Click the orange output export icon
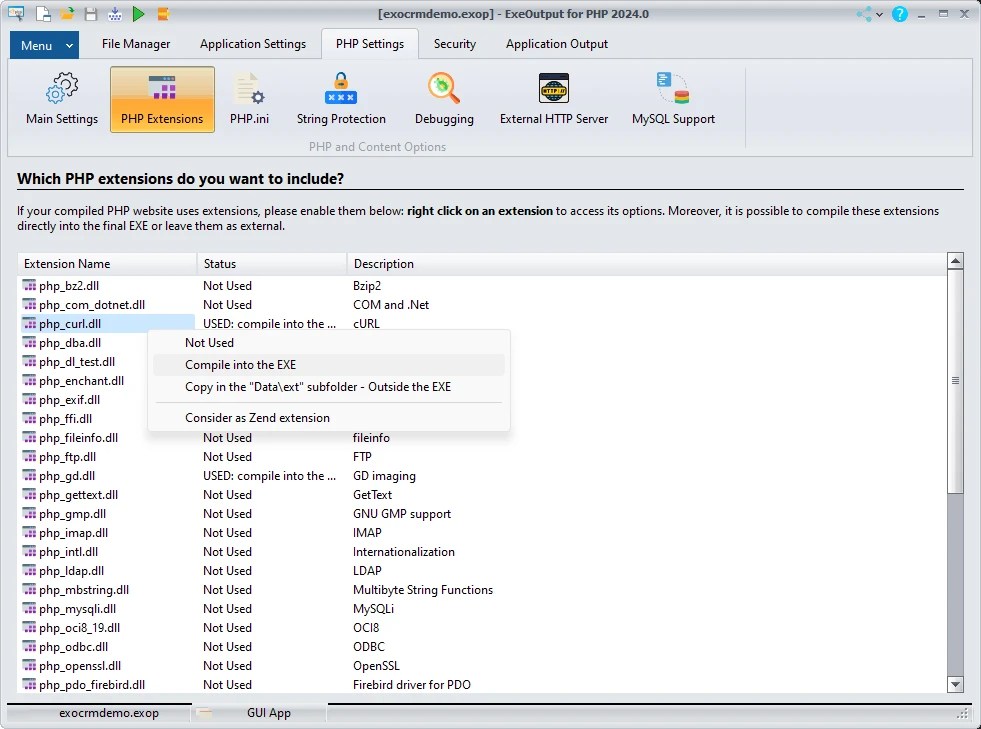This screenshot has width=981, height=729. [x=163, y=13]
